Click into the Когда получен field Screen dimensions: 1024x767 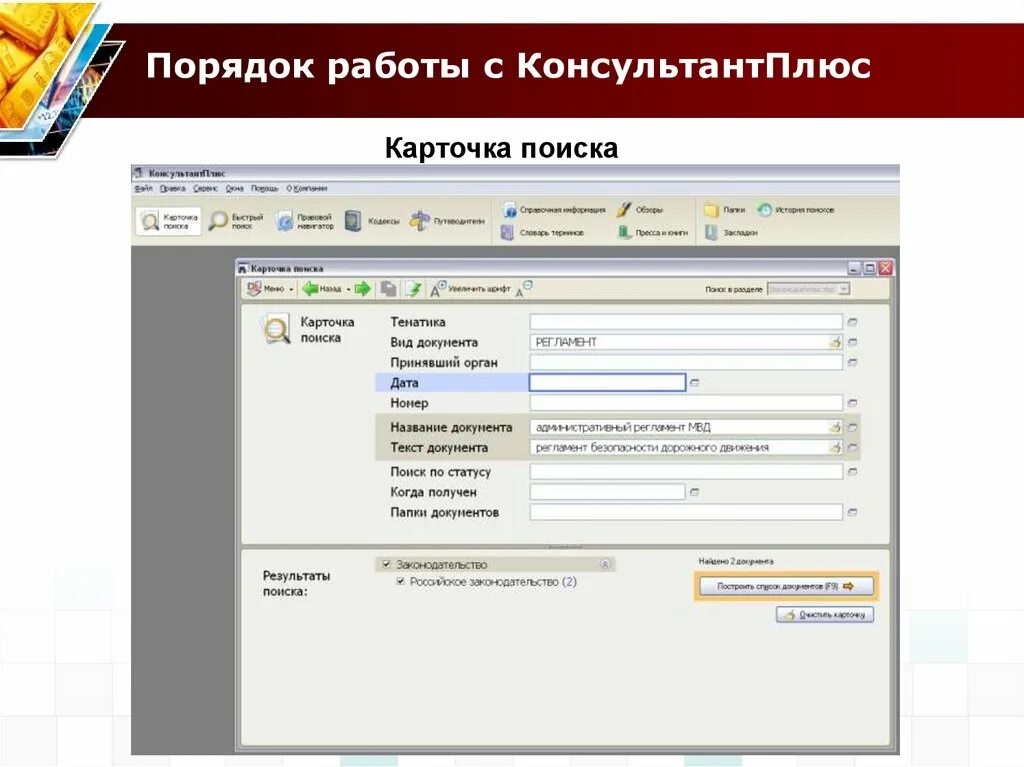pyautogui.click(x=607, y=492)
